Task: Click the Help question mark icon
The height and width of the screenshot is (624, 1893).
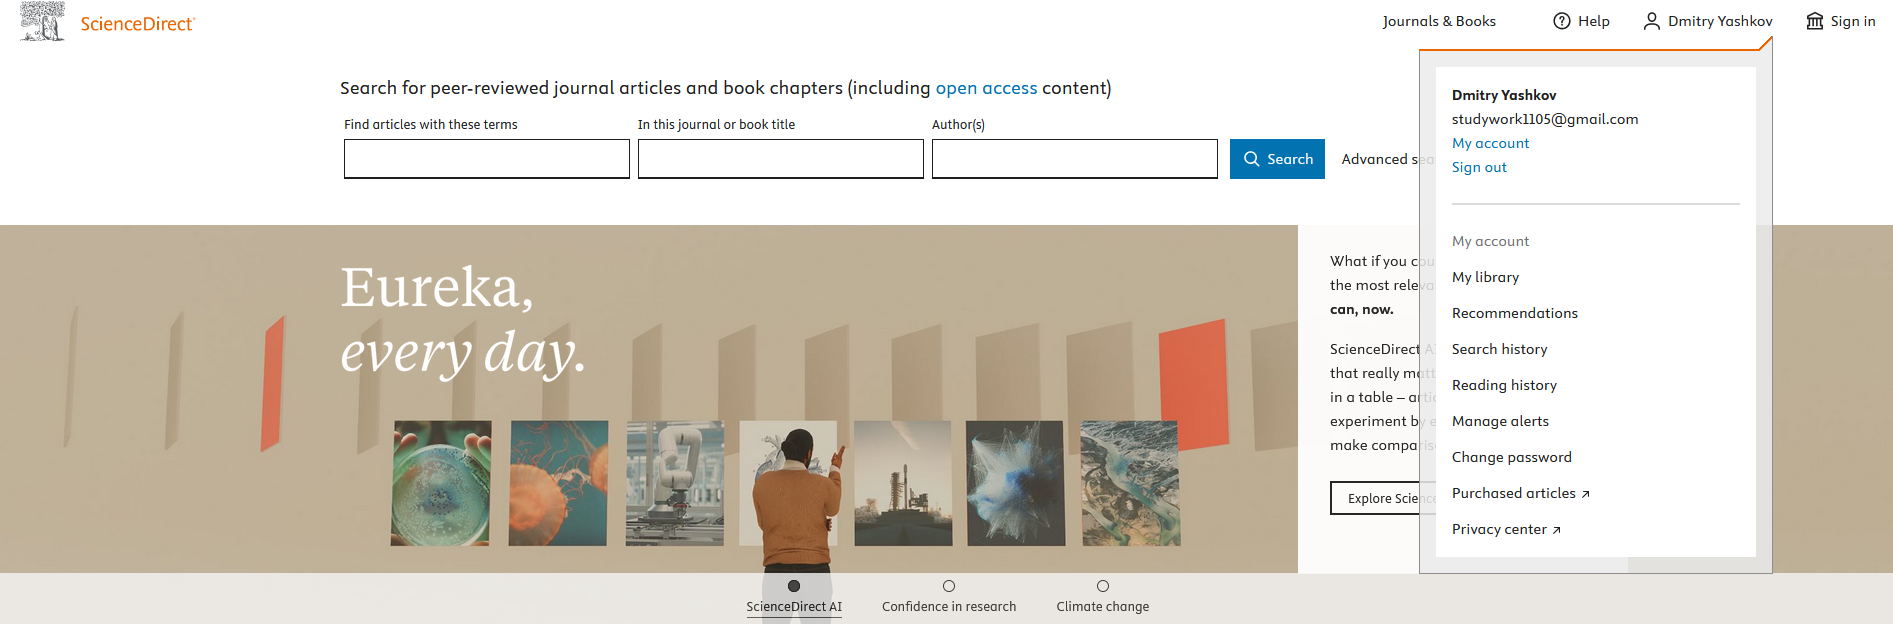Action: pyautogui.click(x=1561, y=21)
